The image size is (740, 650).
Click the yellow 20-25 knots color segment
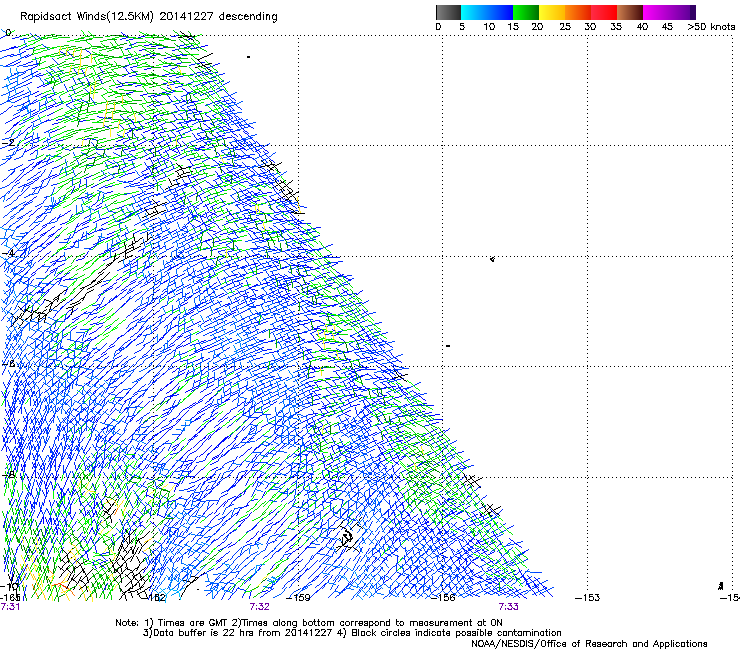pyautogui.click(x=552, y=12)
